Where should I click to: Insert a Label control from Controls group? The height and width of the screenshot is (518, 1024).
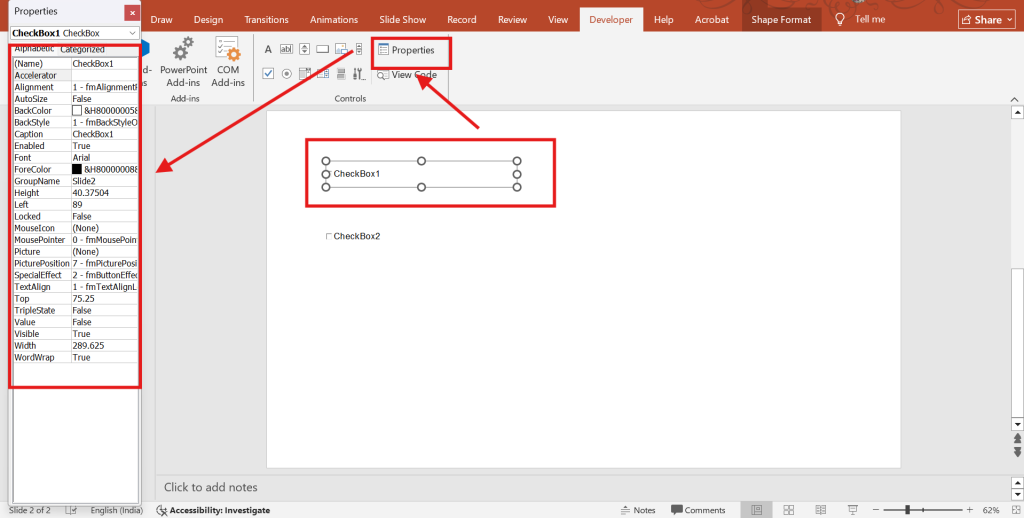coord(268,49)
